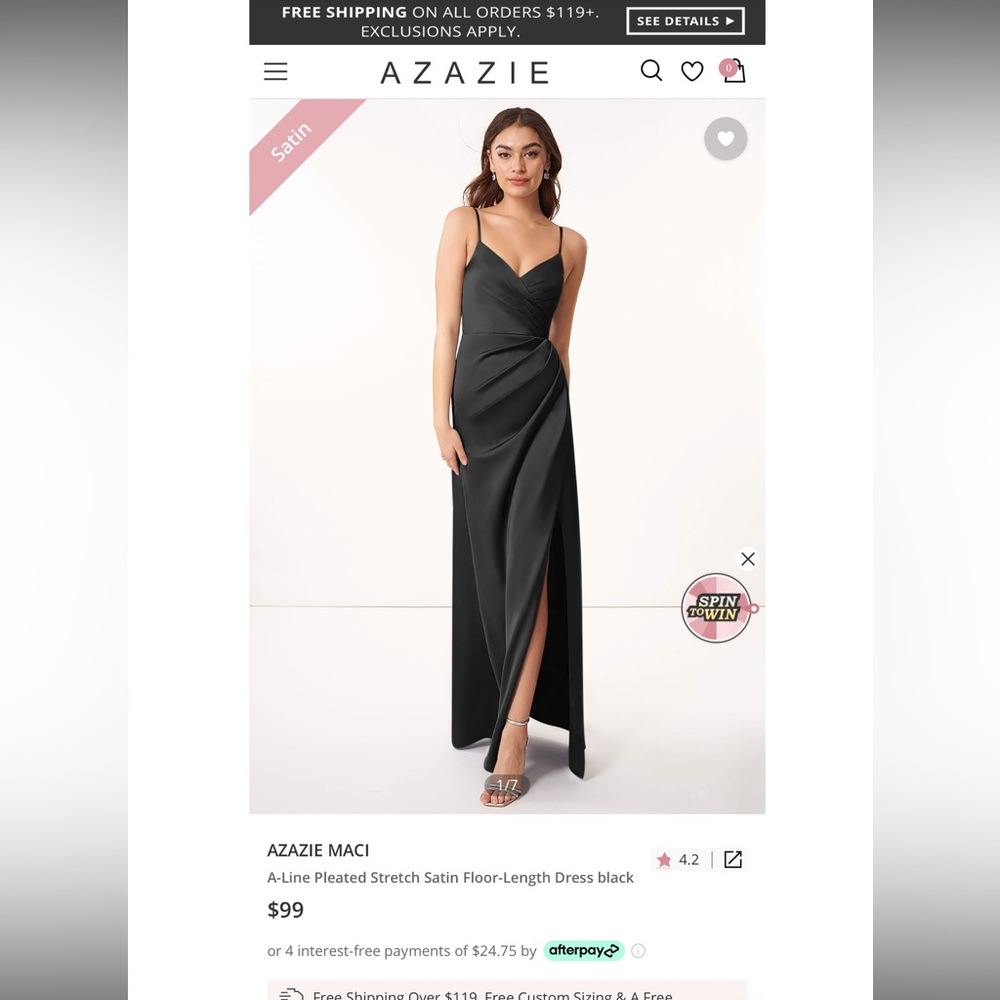Open the 4.2 rating reviews
The height and width of the screenshot is (1000, 1000).
[689, 859]
